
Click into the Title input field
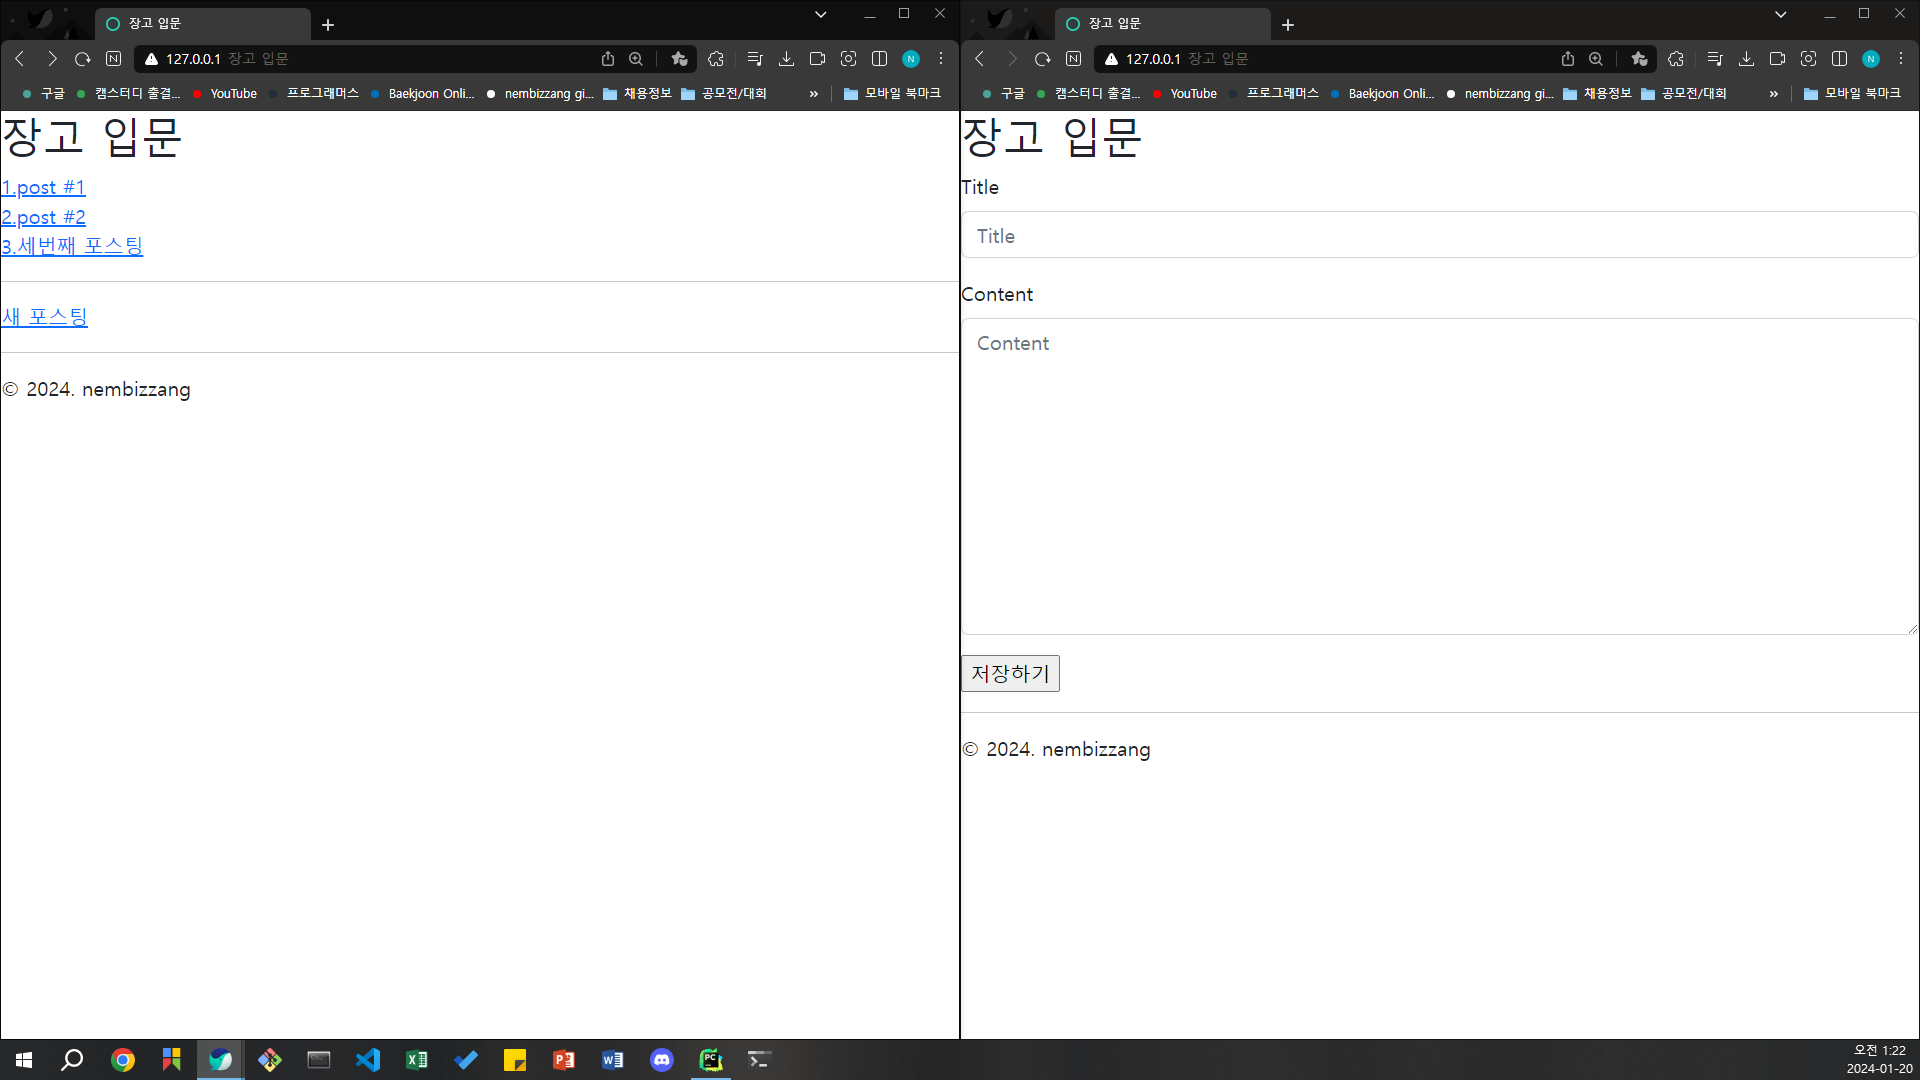[1438, 236]
